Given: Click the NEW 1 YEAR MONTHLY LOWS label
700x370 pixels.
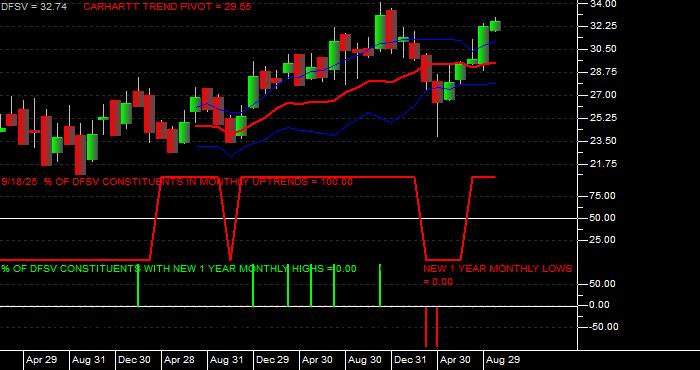Looking at the screenshot, I should [497, 275].
